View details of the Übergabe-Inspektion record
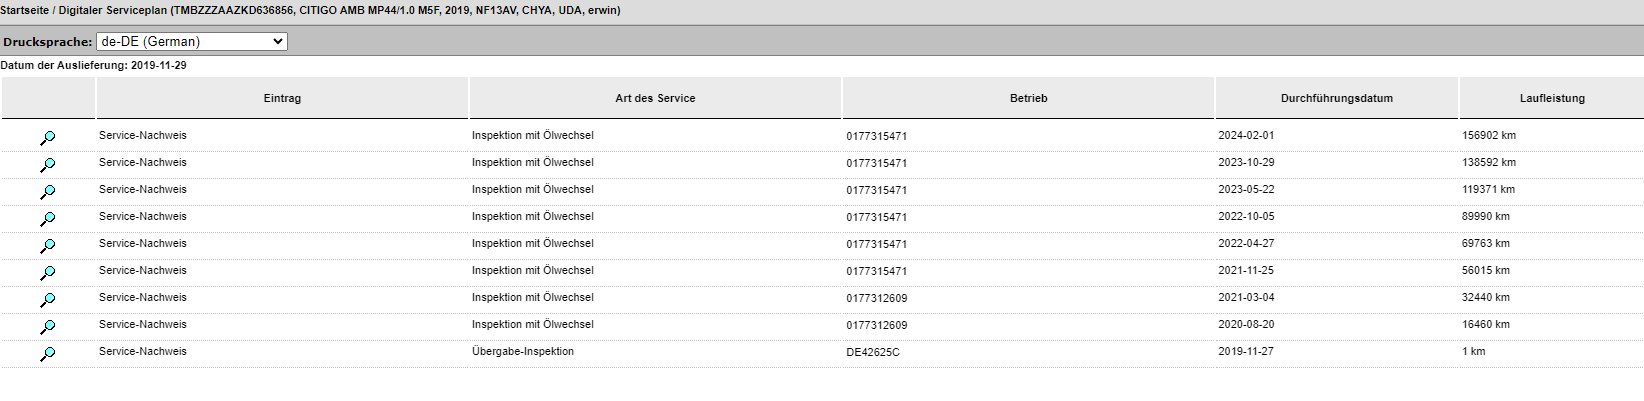1644x401 pixels. coord(47,354)
